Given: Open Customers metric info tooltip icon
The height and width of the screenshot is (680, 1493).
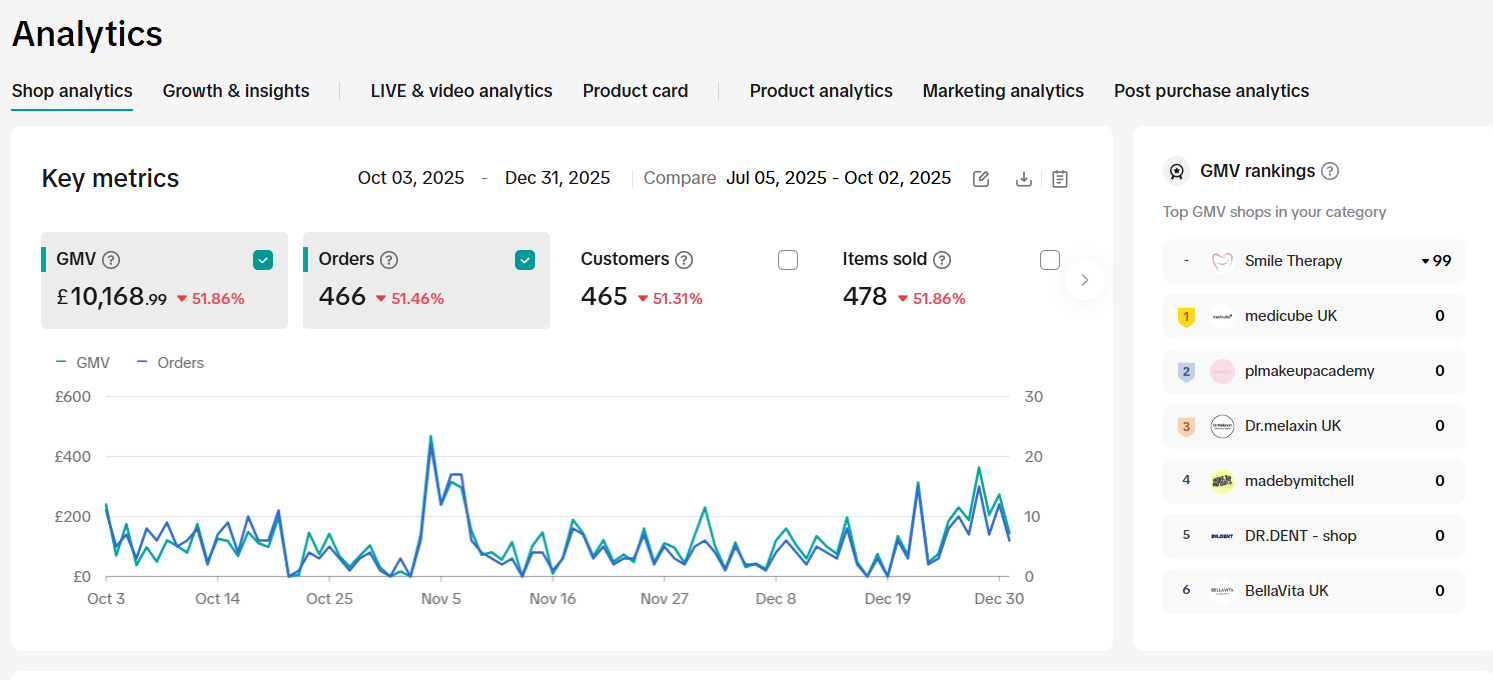Looking at the screenshot, I should [684, 260].
